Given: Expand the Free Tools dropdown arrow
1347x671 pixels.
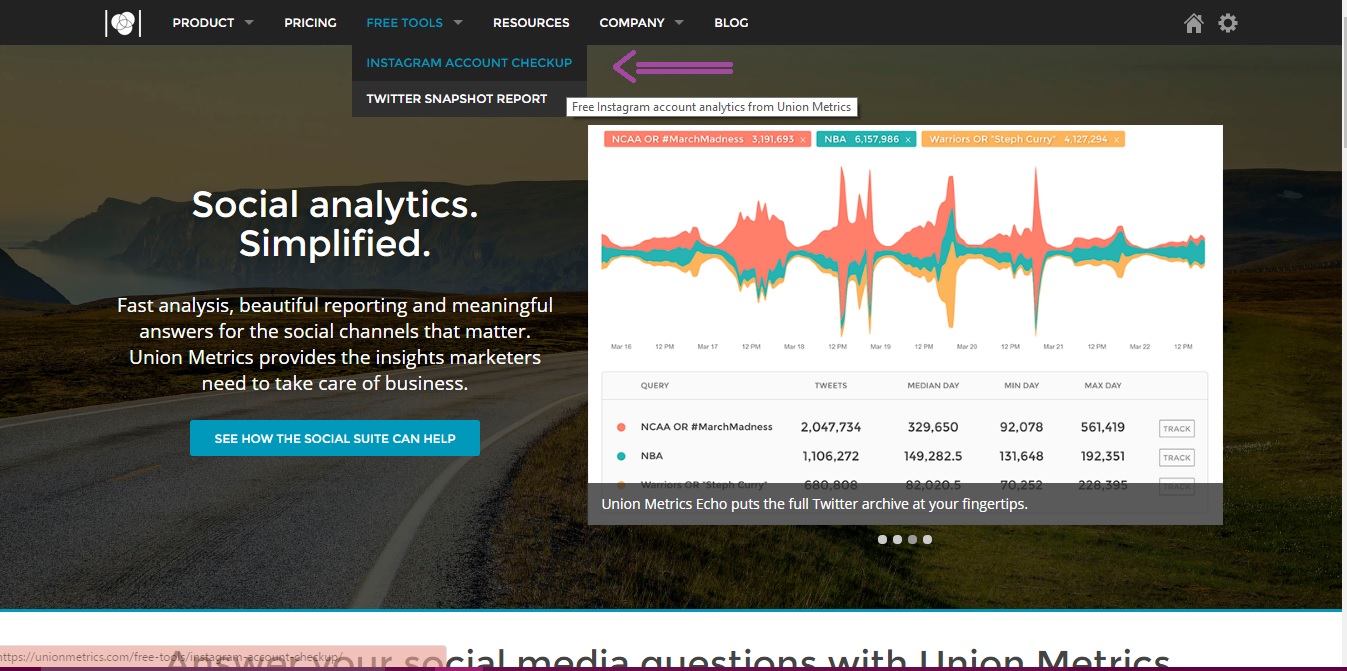Looking at the screenshot, I should click(458, 23).
